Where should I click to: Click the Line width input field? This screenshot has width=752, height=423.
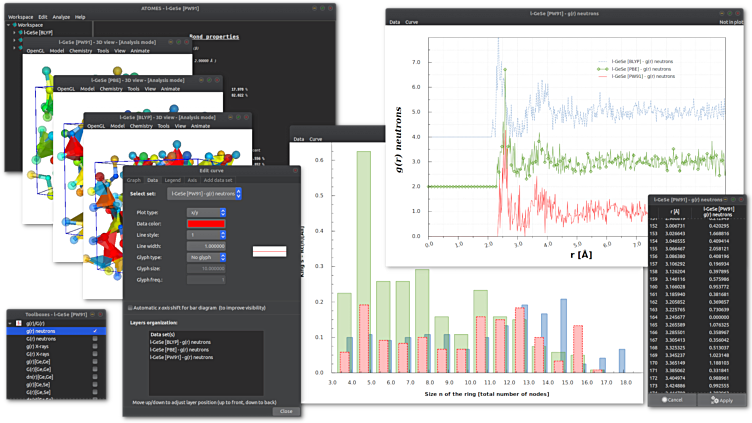(x=206, y=246)
